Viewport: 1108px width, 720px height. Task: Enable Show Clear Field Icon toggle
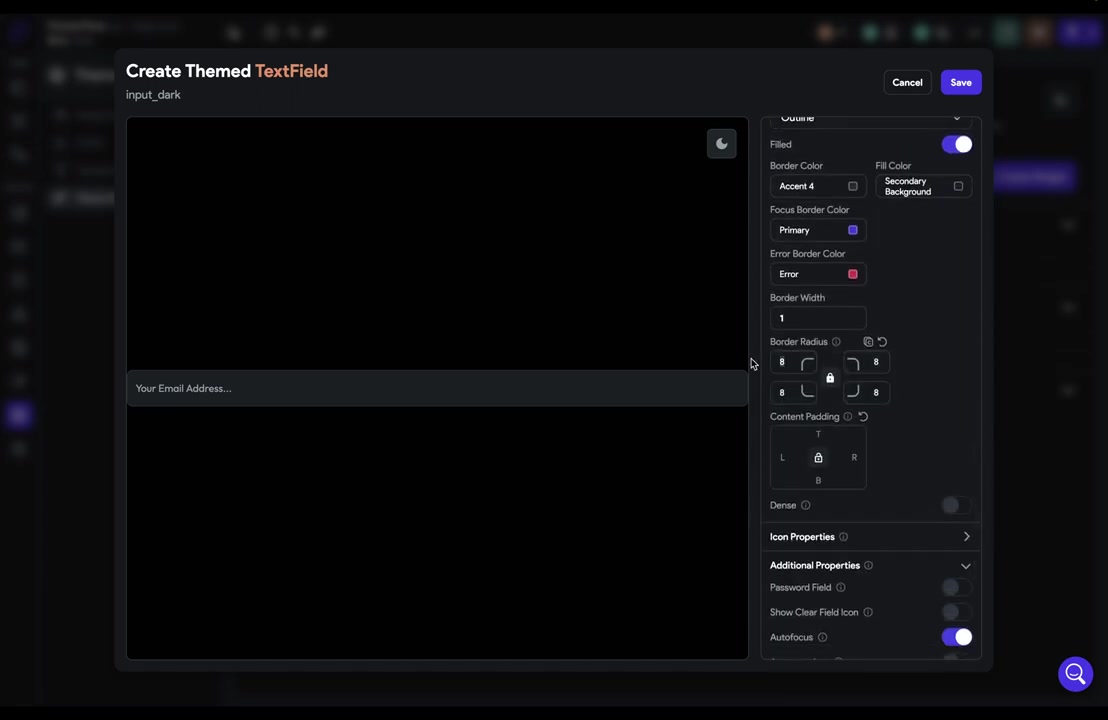pyautogui.click(x=957, y=613)
